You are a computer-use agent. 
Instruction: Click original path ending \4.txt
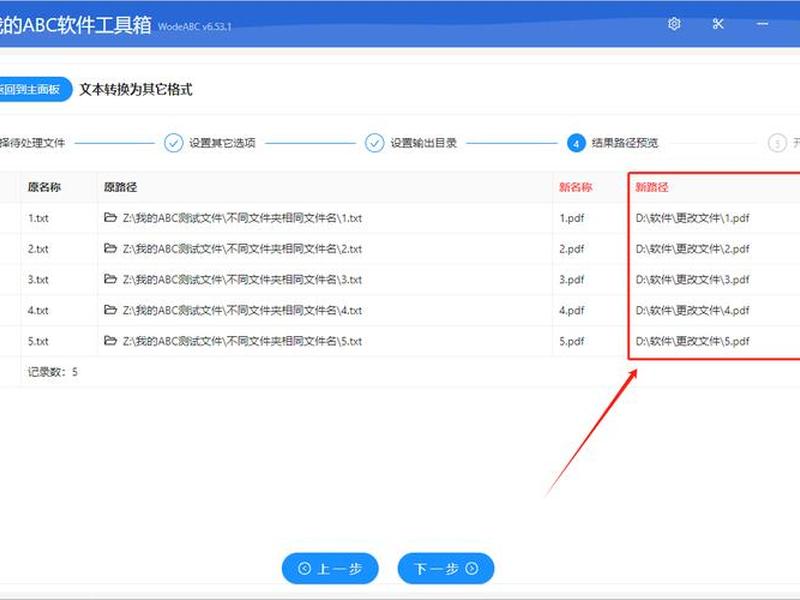[242, 310]
